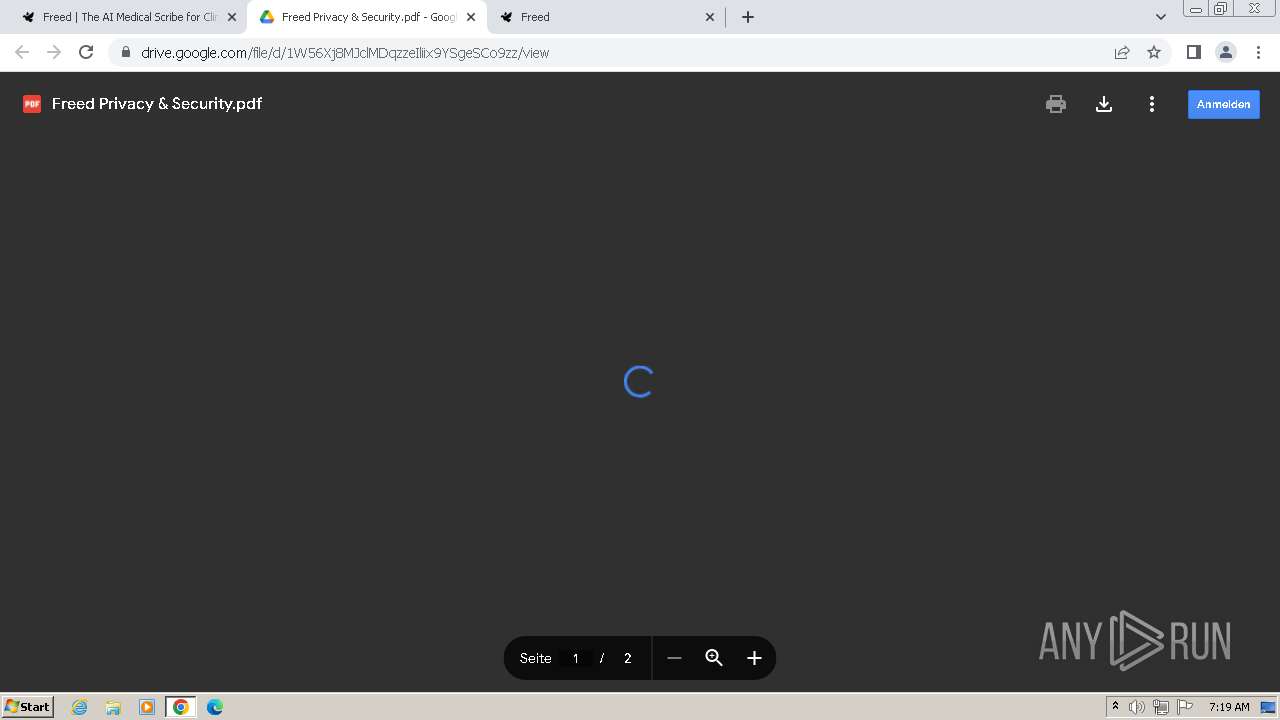The height and width of the screenshot is (720, 1280).
Task: Open Action Center flag icon
Action: coord(1185,707)
